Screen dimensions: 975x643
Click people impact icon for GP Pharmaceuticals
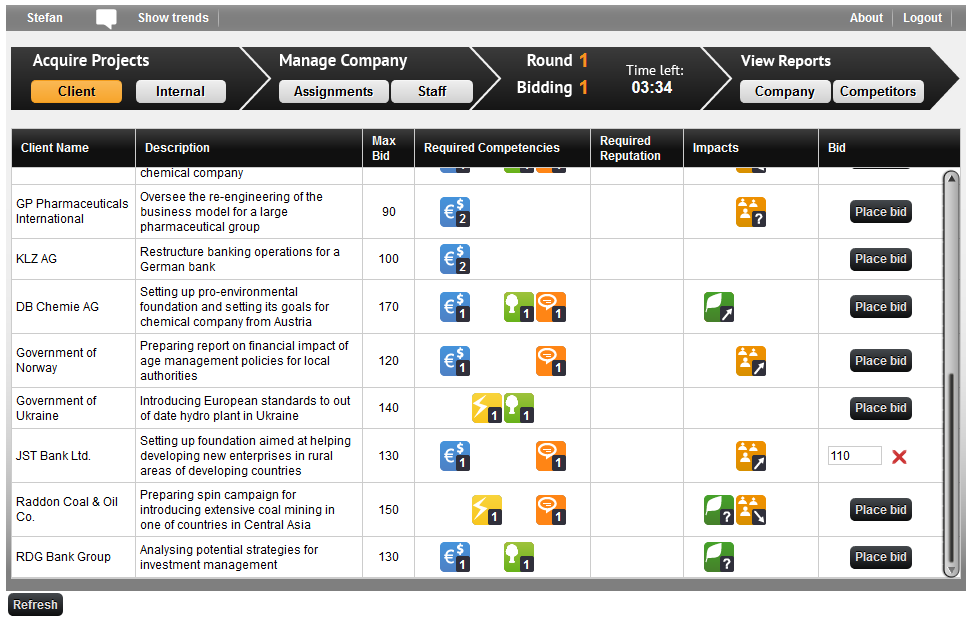[x=751, y=212]
